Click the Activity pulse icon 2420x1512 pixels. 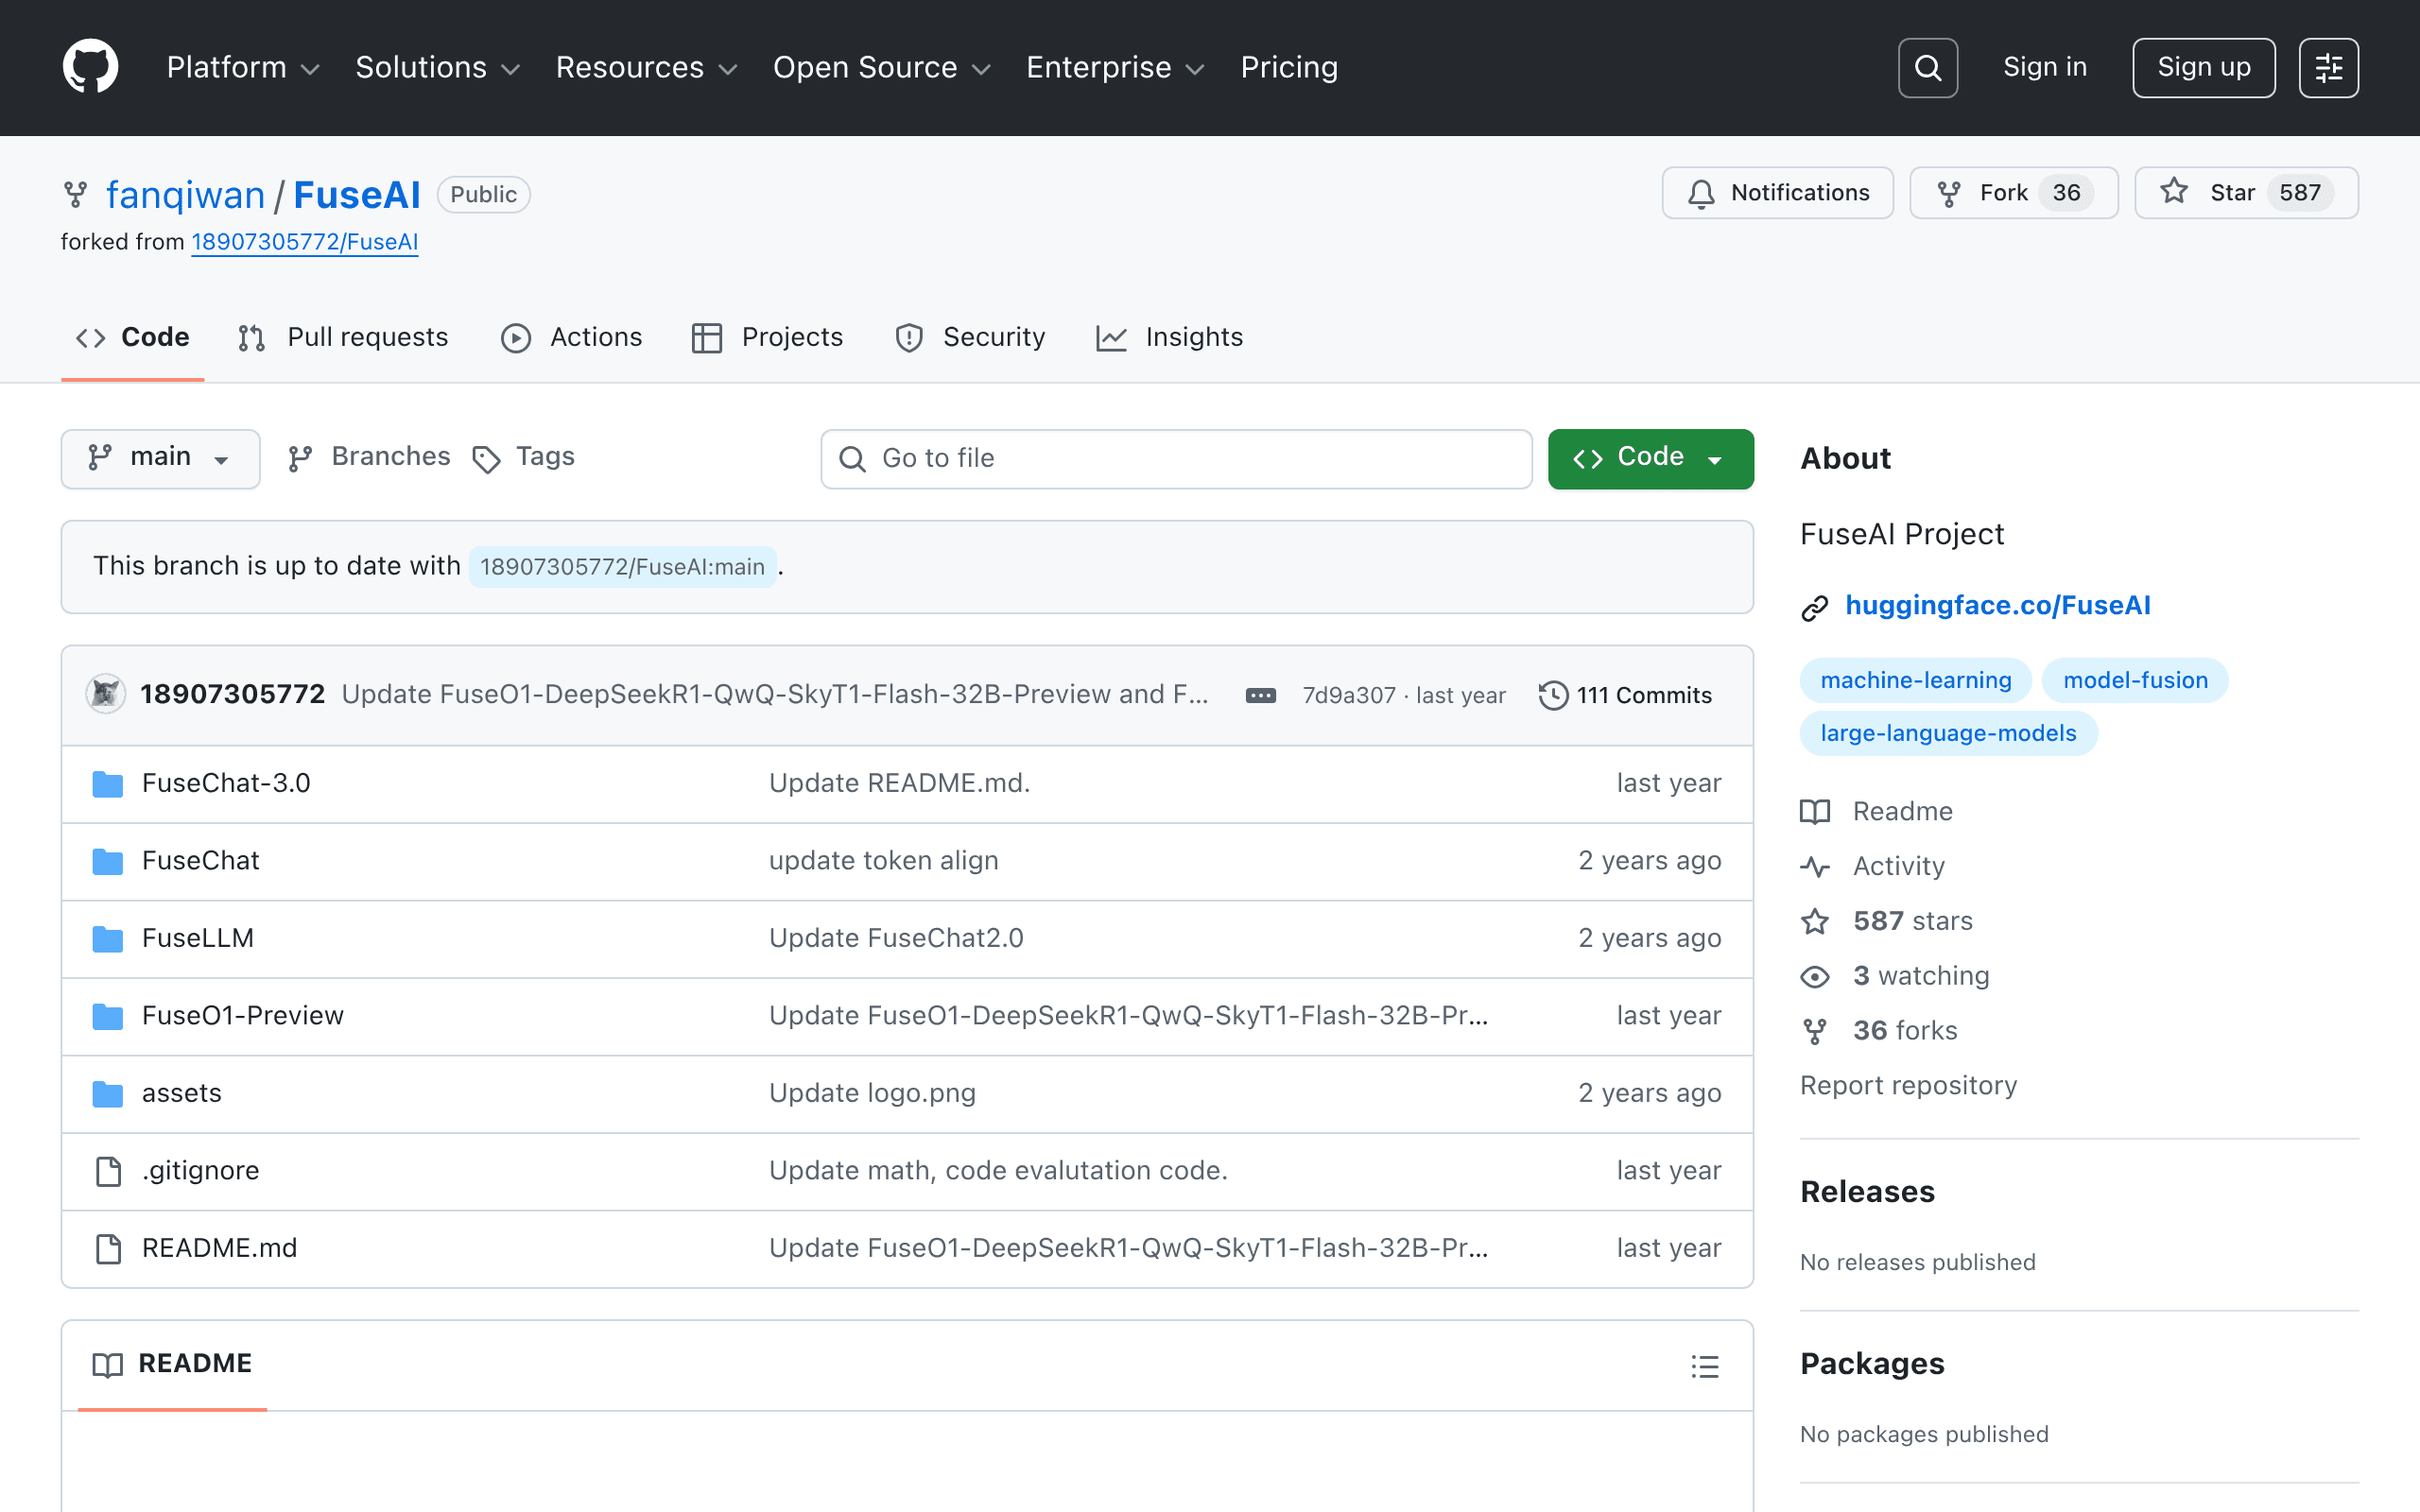click(x=1815, y=866)
